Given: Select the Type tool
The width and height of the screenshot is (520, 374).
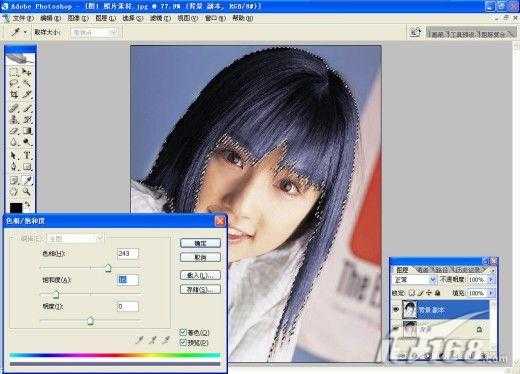Looking at the screenshot, I should point(27,155).
